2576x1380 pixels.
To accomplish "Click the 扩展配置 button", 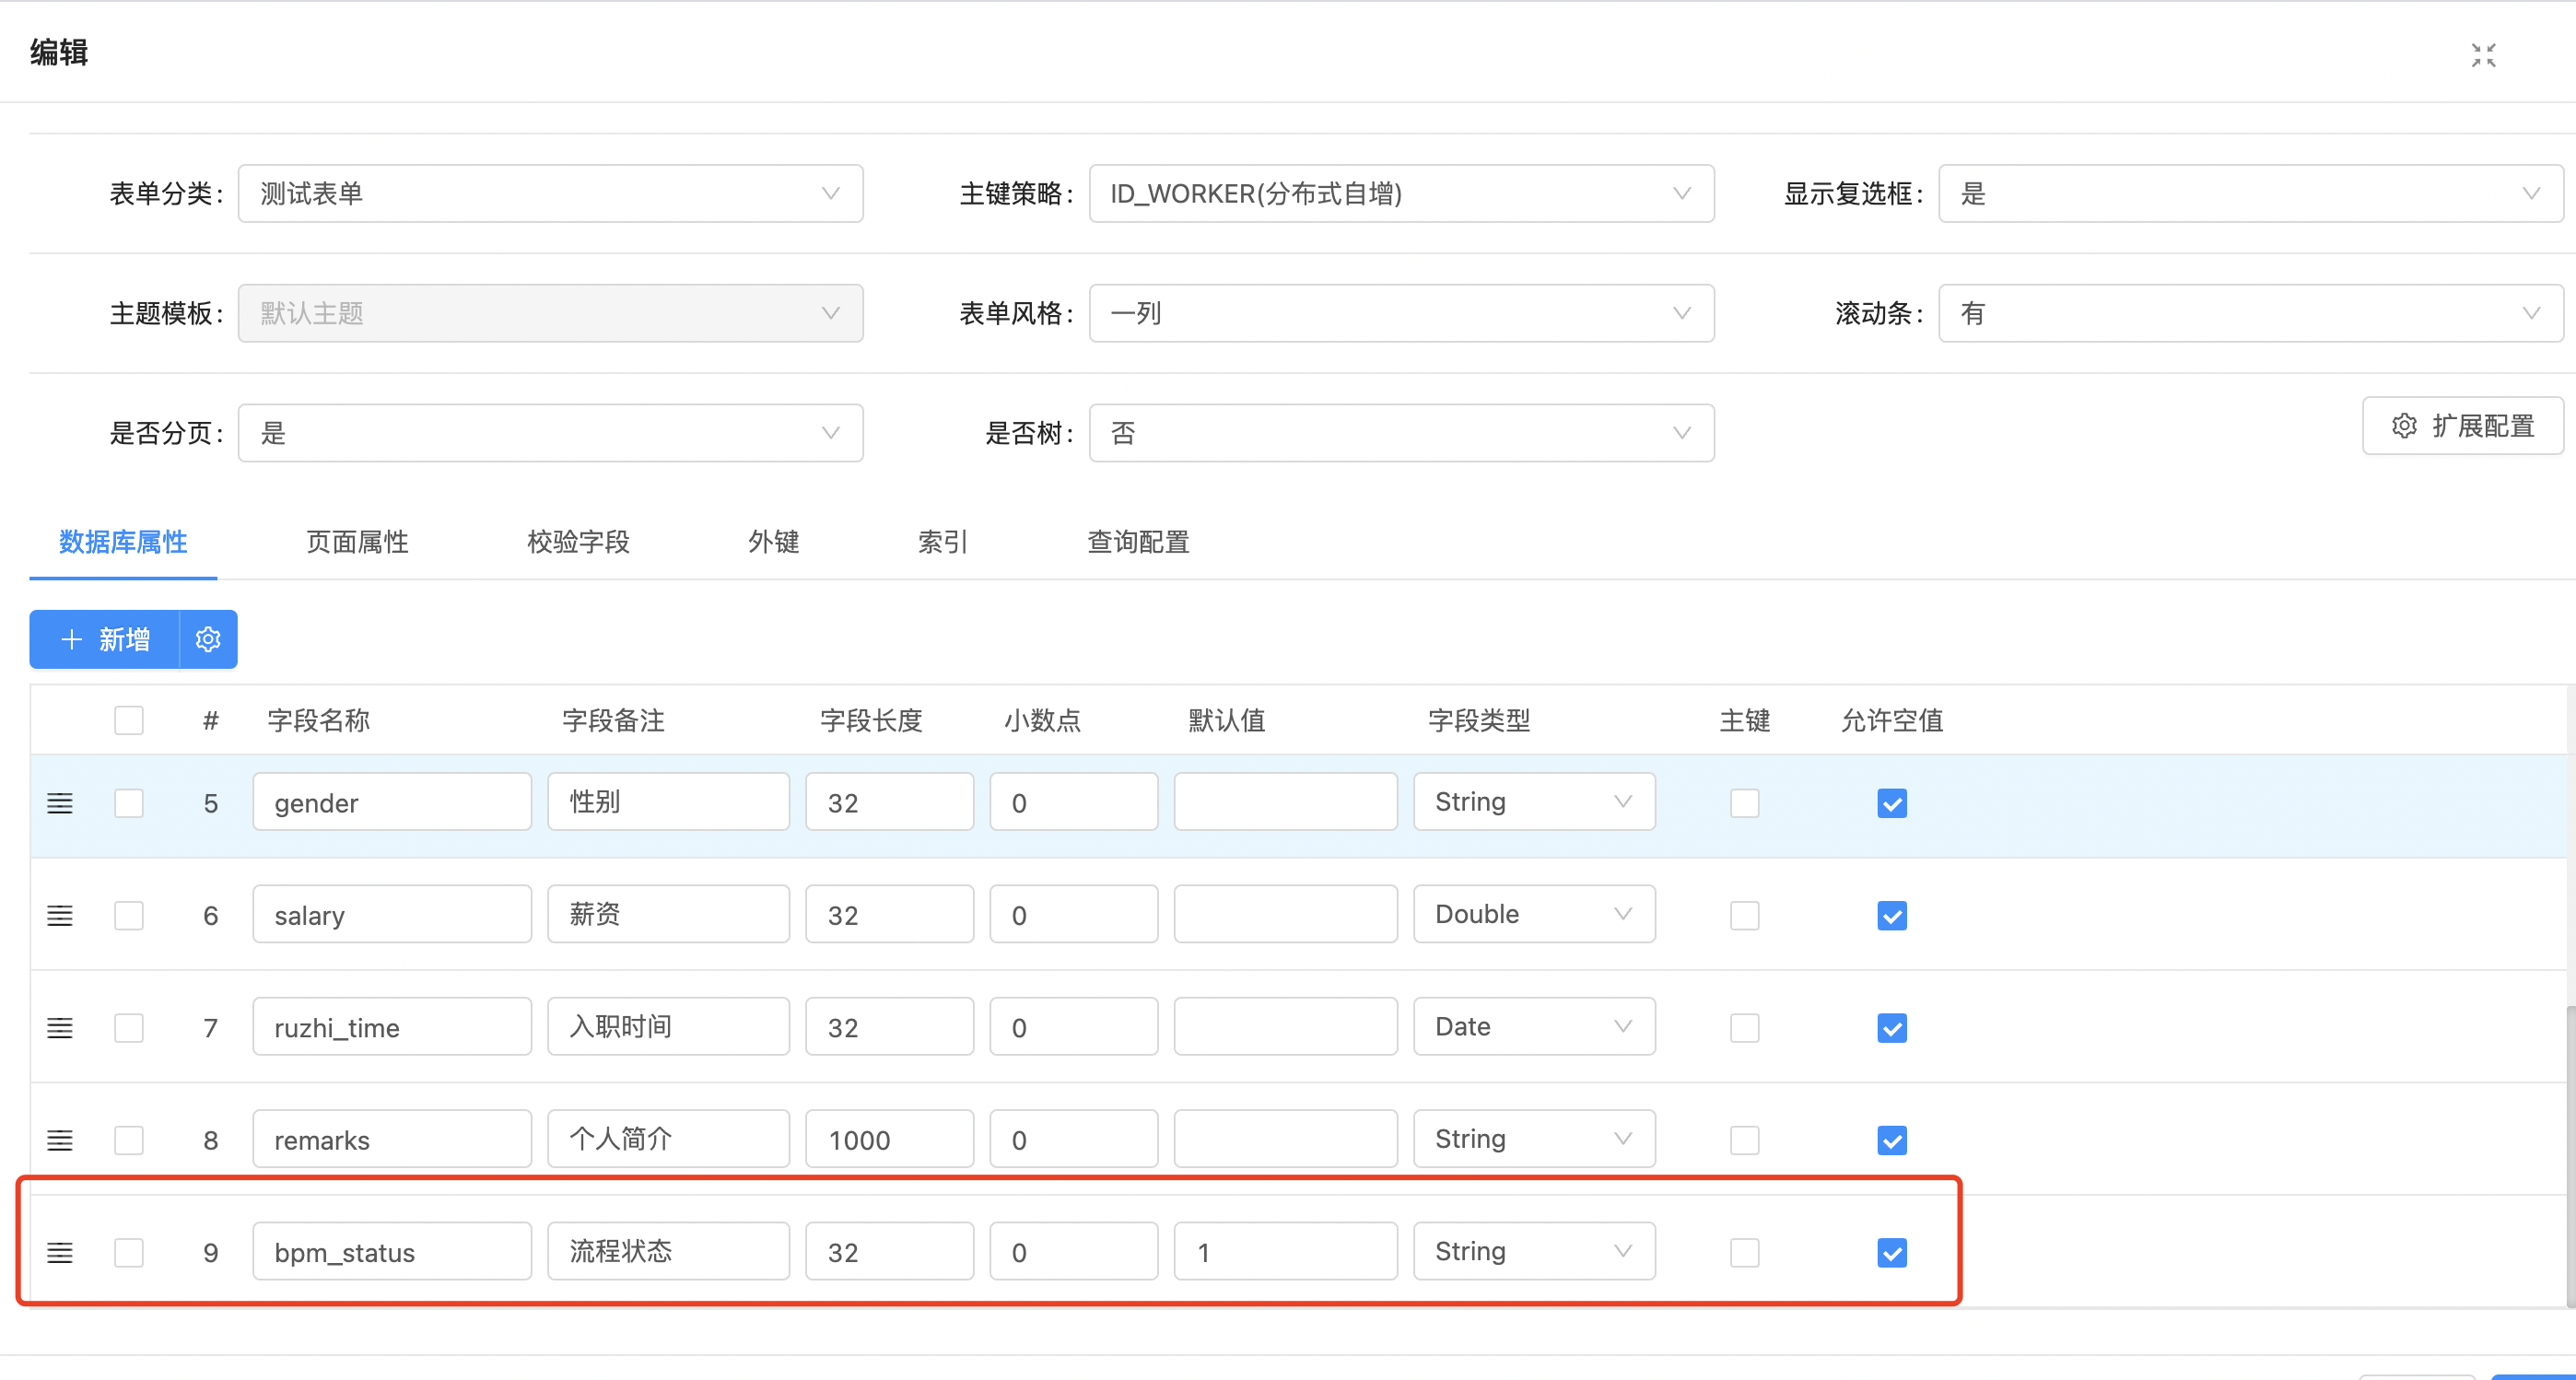I will point(2462,426).
